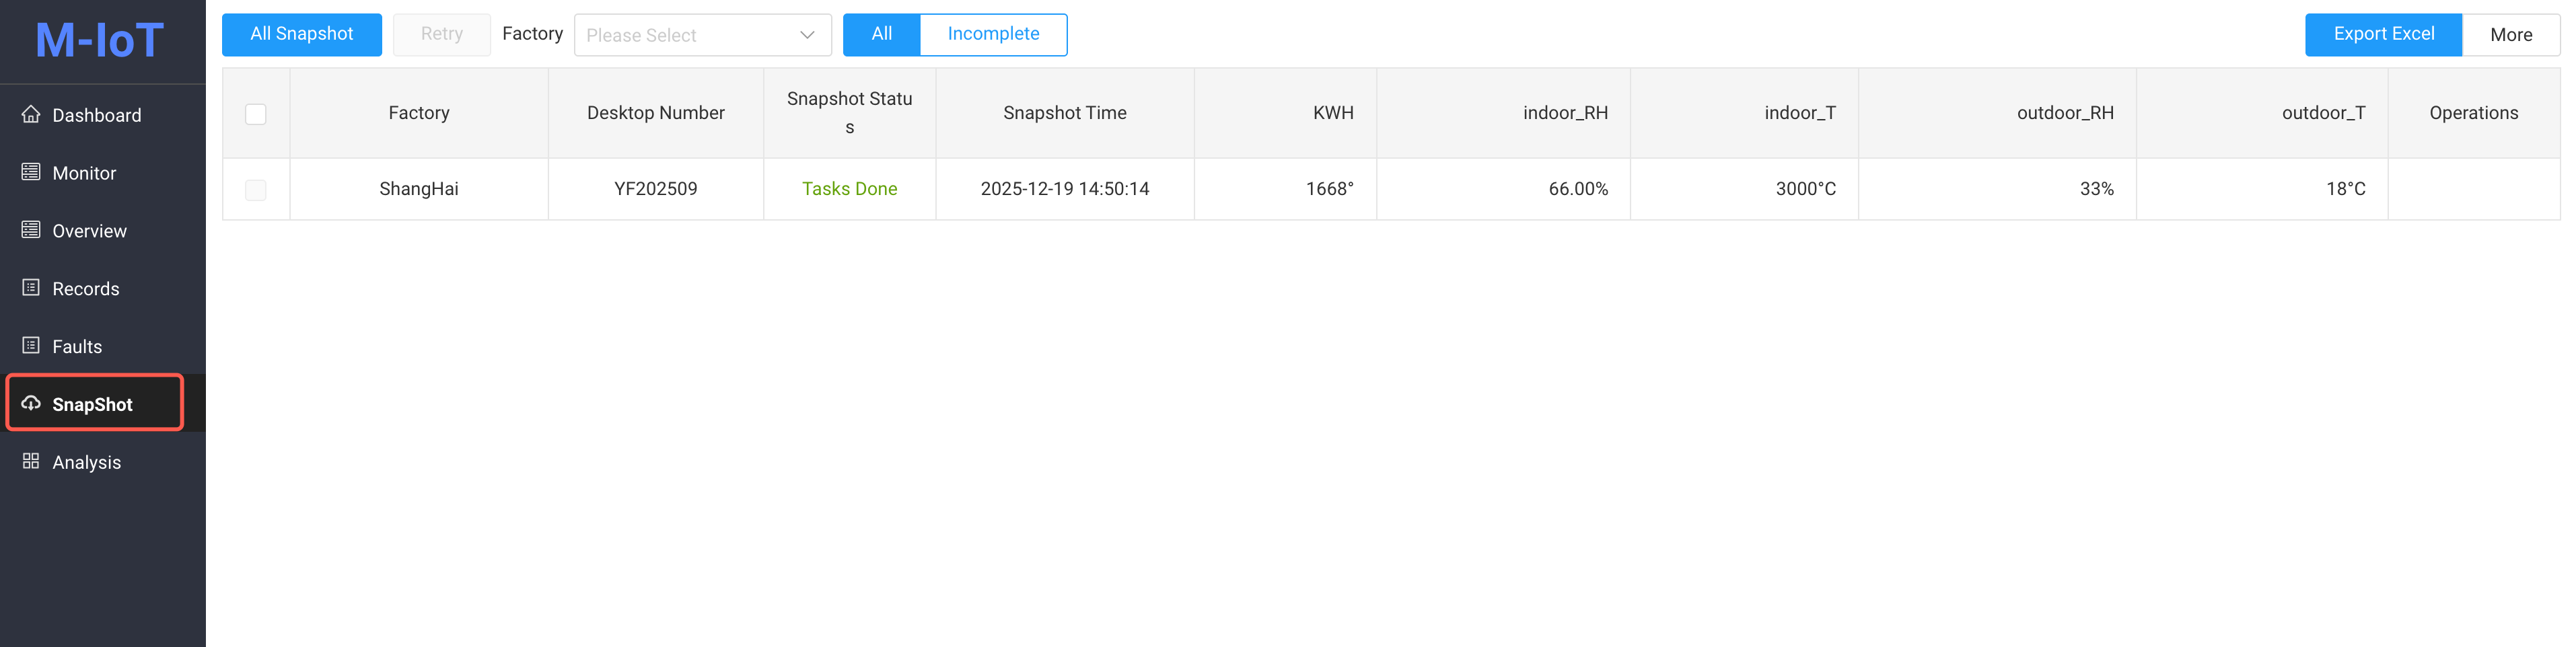Click the Tasks Done status text
The height and width of the screenshot is (647, 2576).
[849, 189]
